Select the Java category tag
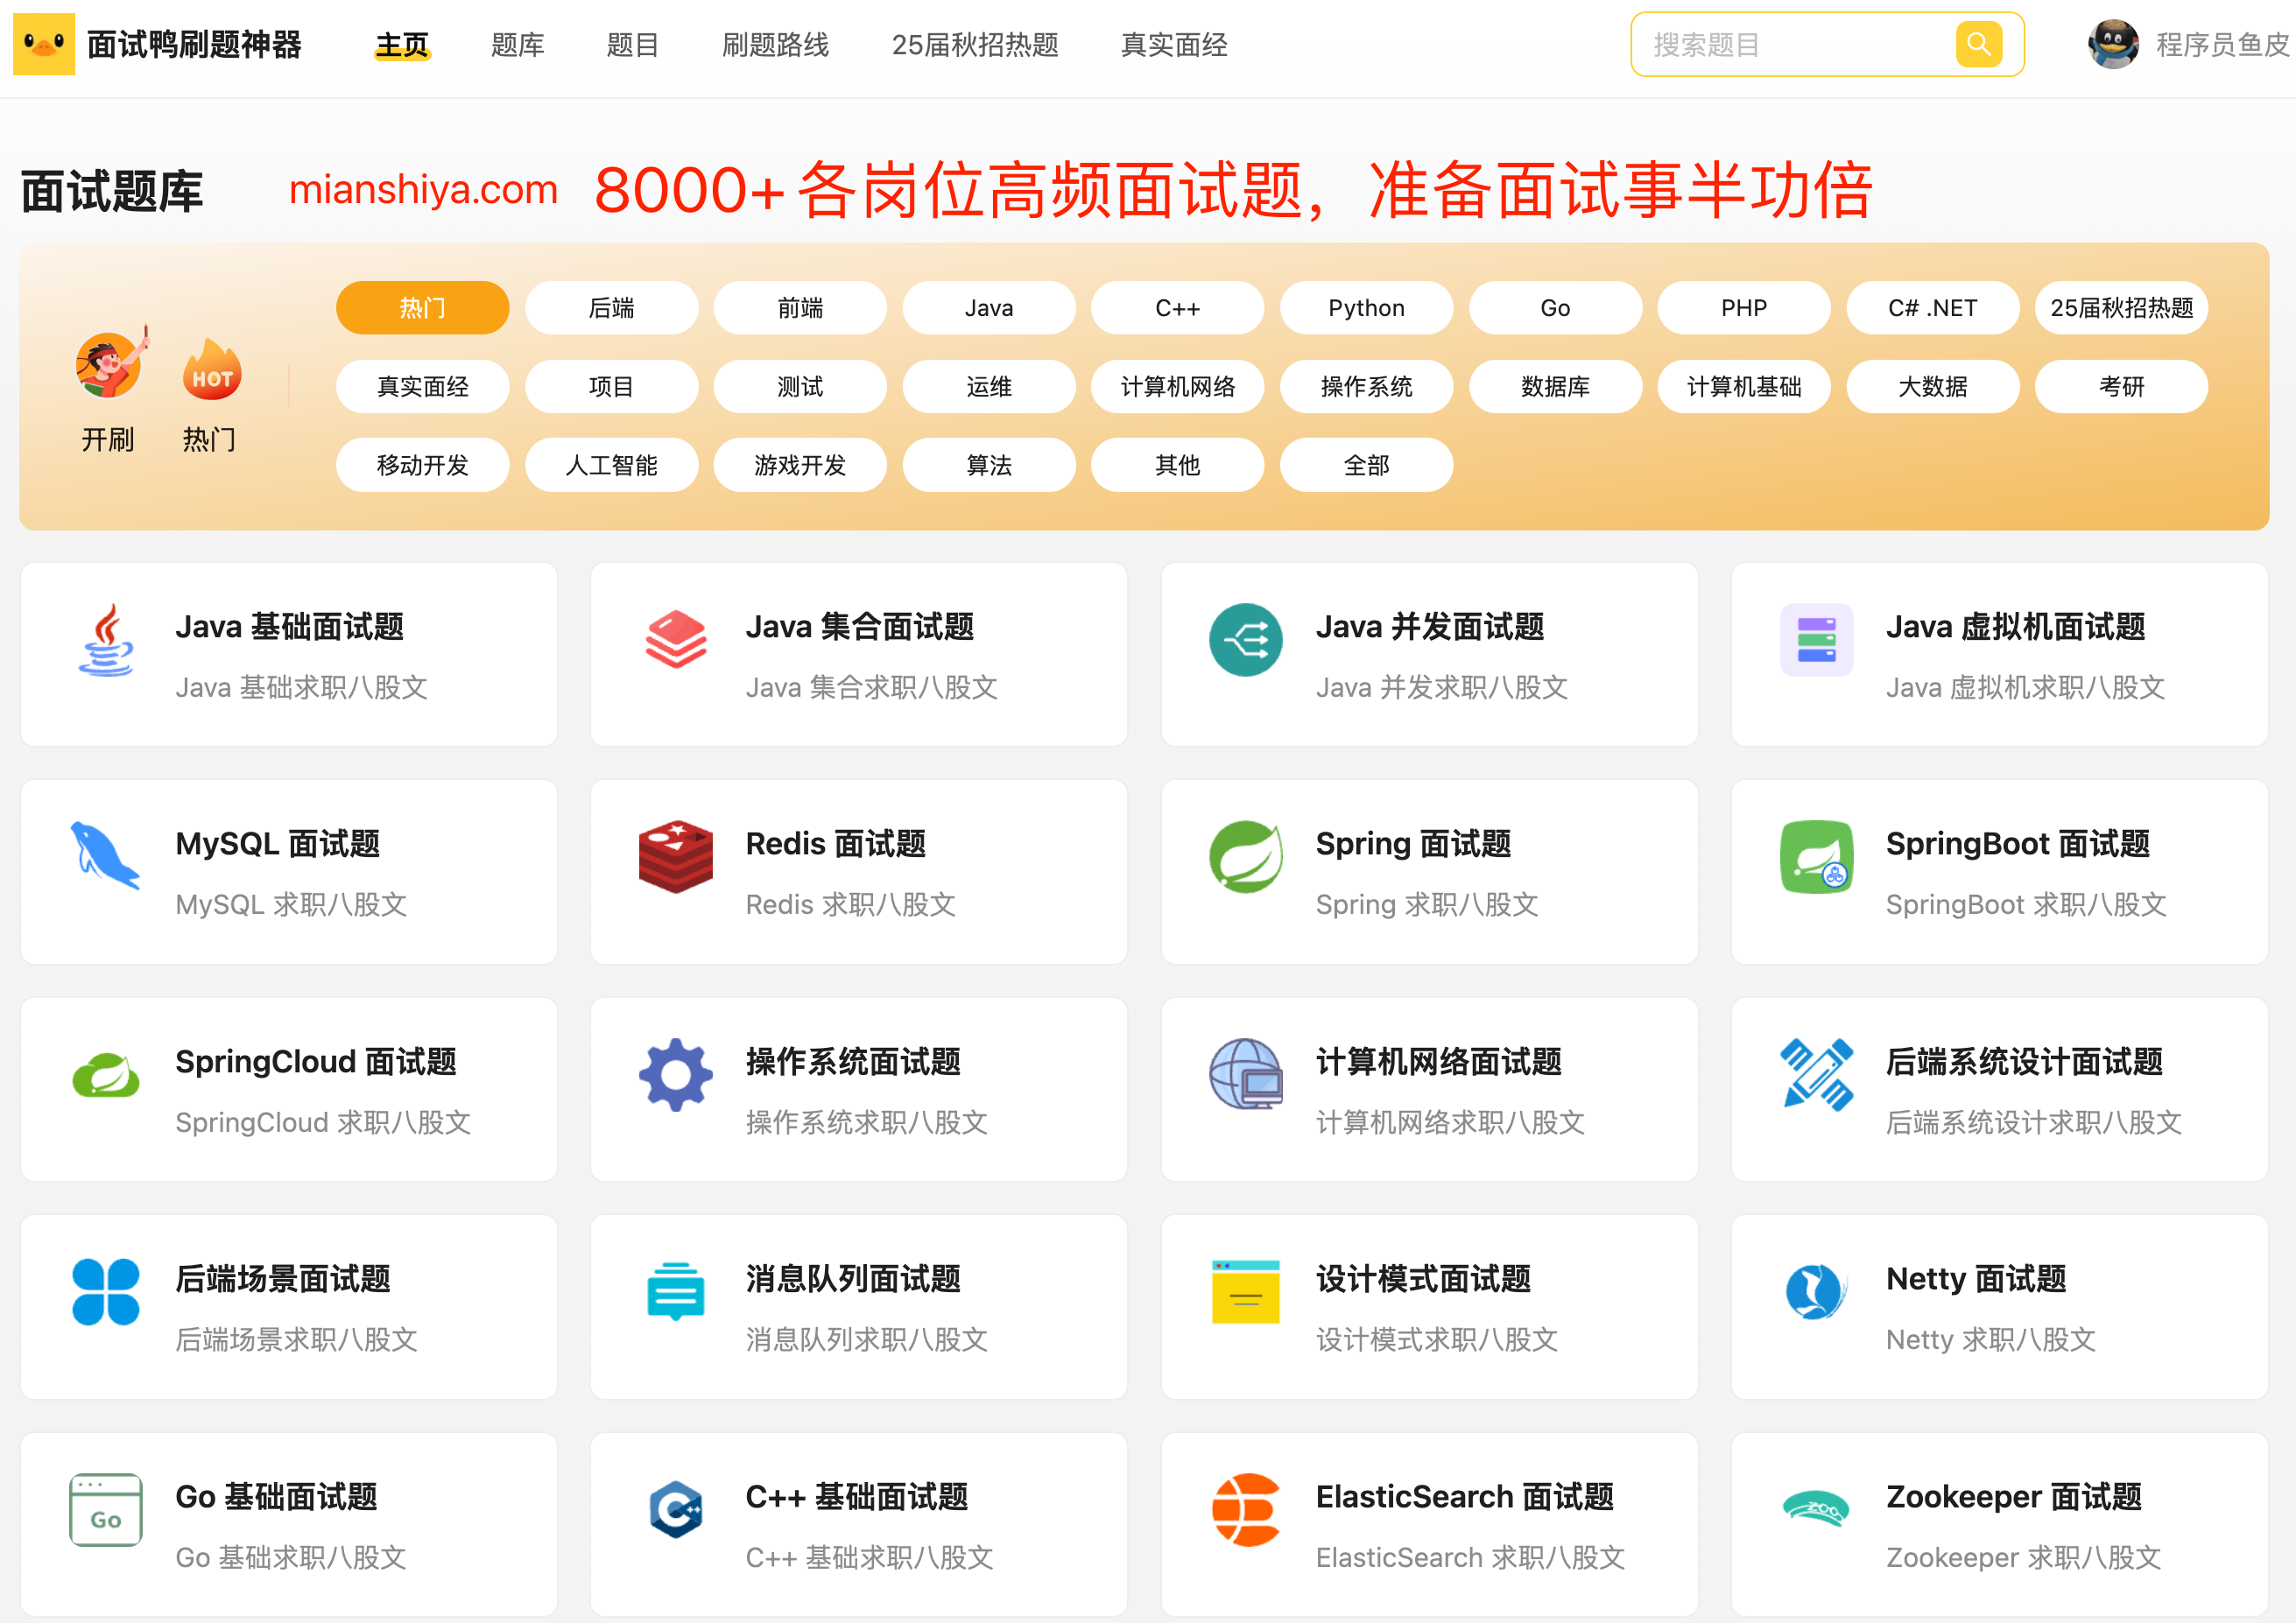Viewport: 2296px width, 1623px height. click(x=989, y=307)
